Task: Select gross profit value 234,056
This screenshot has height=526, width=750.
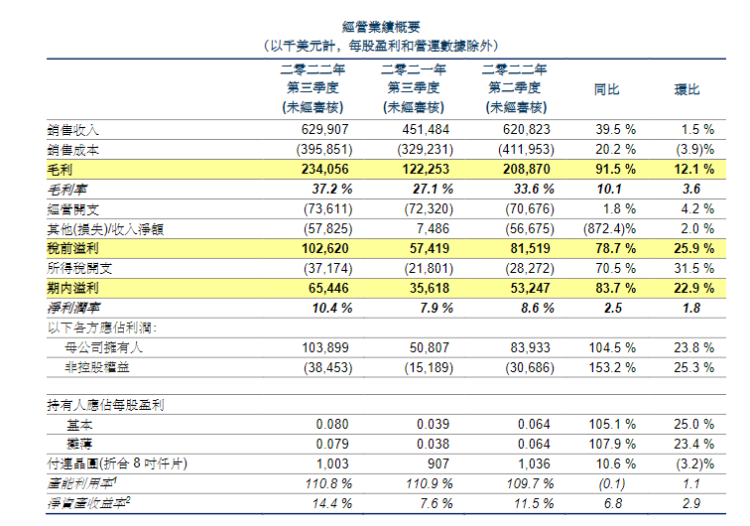Action: coord(325,169)
